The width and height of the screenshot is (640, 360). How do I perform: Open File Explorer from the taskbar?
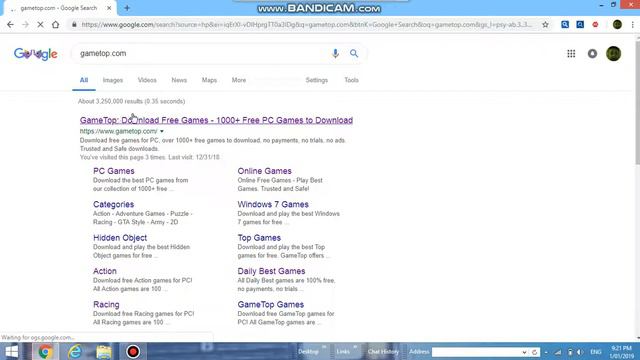click(x=104, y=351)
